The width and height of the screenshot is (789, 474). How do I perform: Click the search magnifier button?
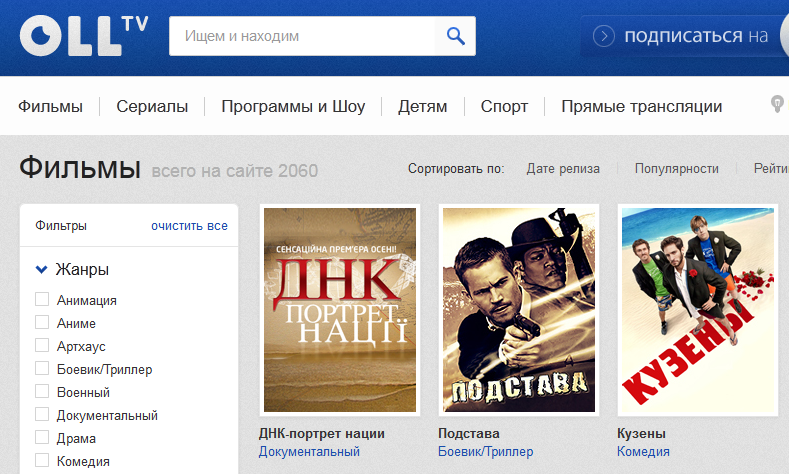(455, 36)
